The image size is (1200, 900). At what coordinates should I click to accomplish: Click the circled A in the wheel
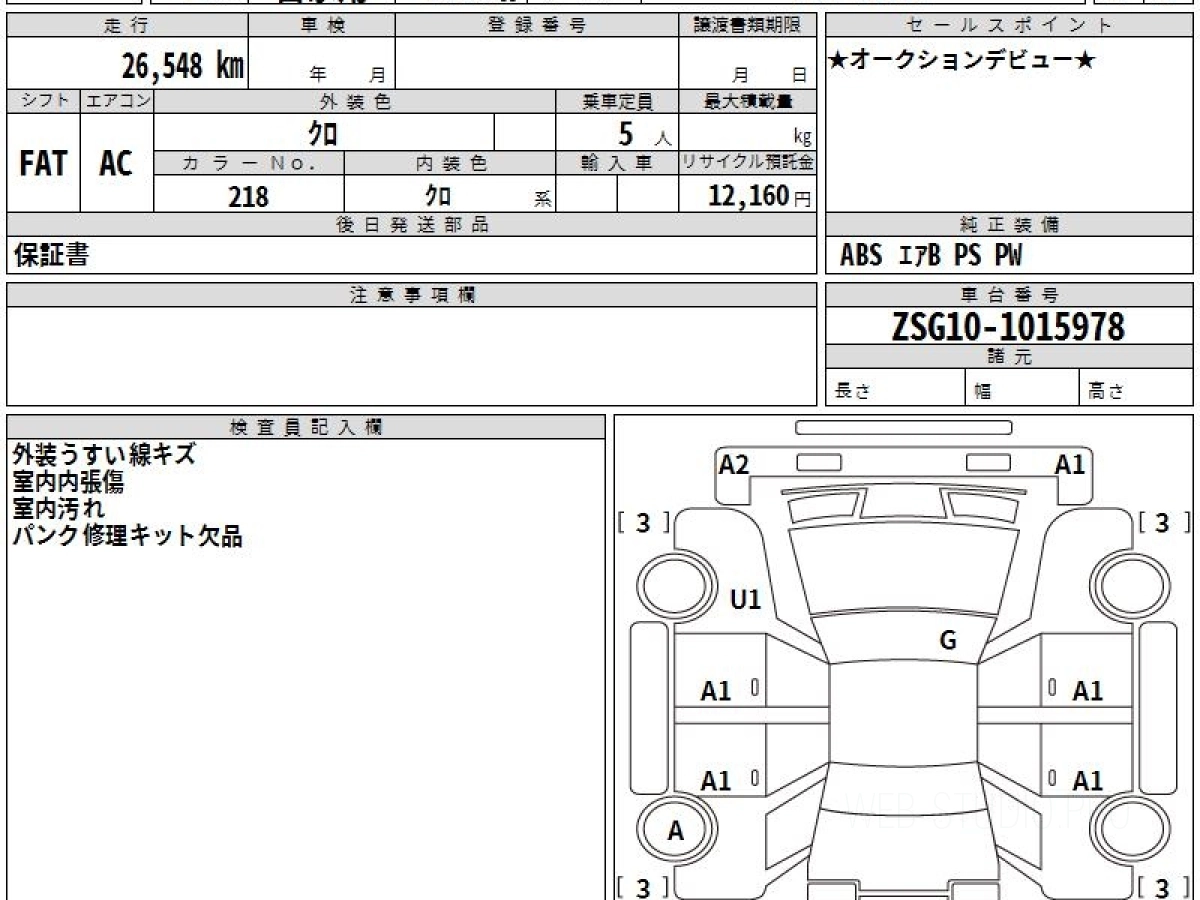coord(676,830)
